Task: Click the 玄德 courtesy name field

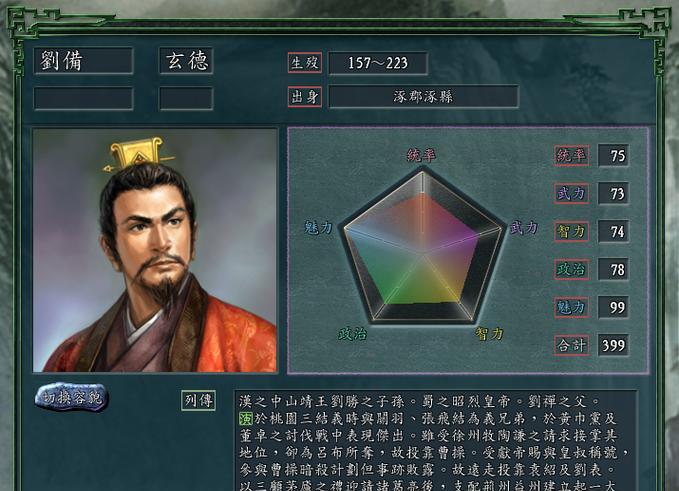Action: pyautogui.click(x=186, y=61)
